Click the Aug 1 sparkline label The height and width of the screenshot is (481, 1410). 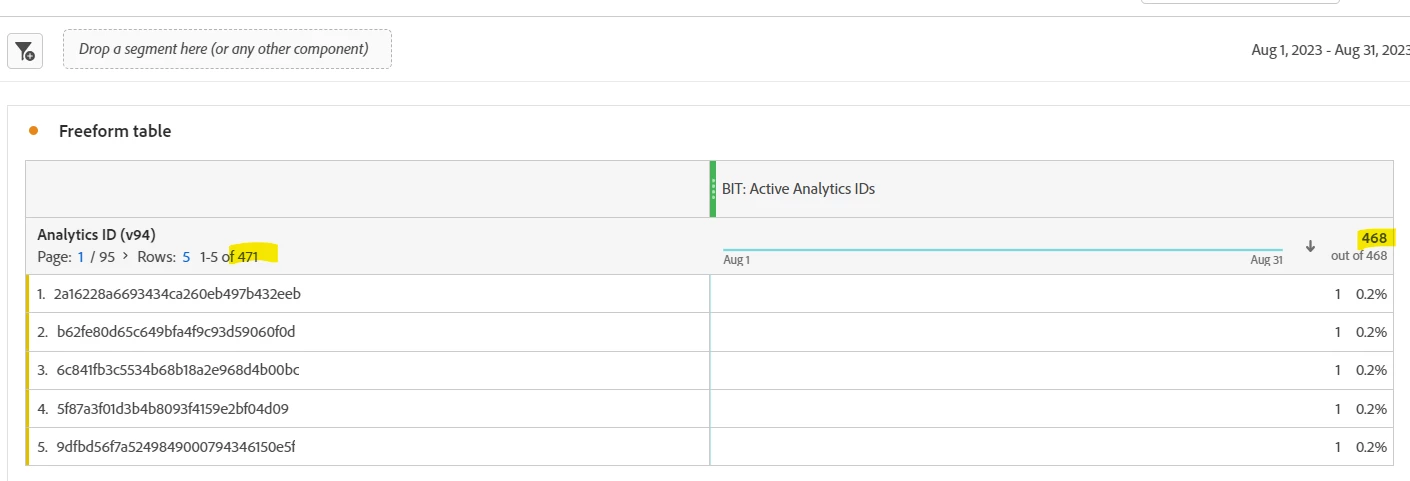click(x=736, y=260)
